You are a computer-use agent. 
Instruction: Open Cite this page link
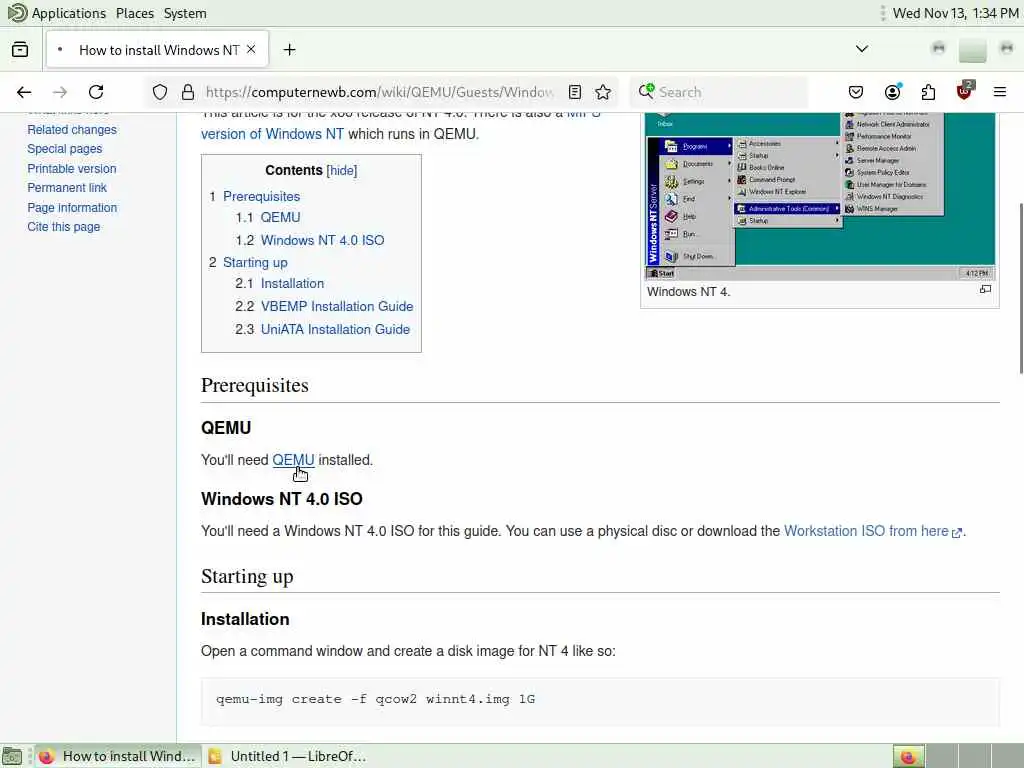pos(63,227)
